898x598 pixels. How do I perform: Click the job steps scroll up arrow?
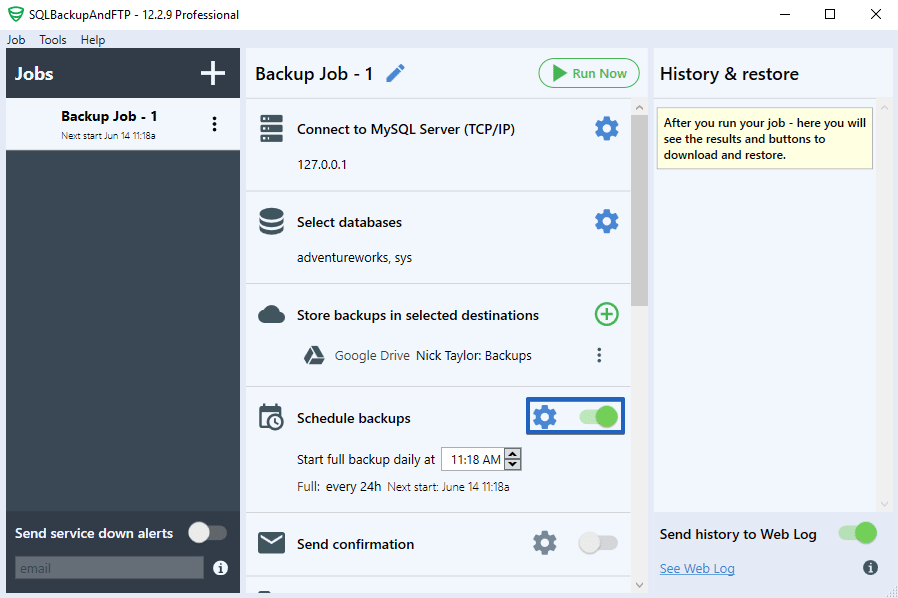(x=639, y=107)
